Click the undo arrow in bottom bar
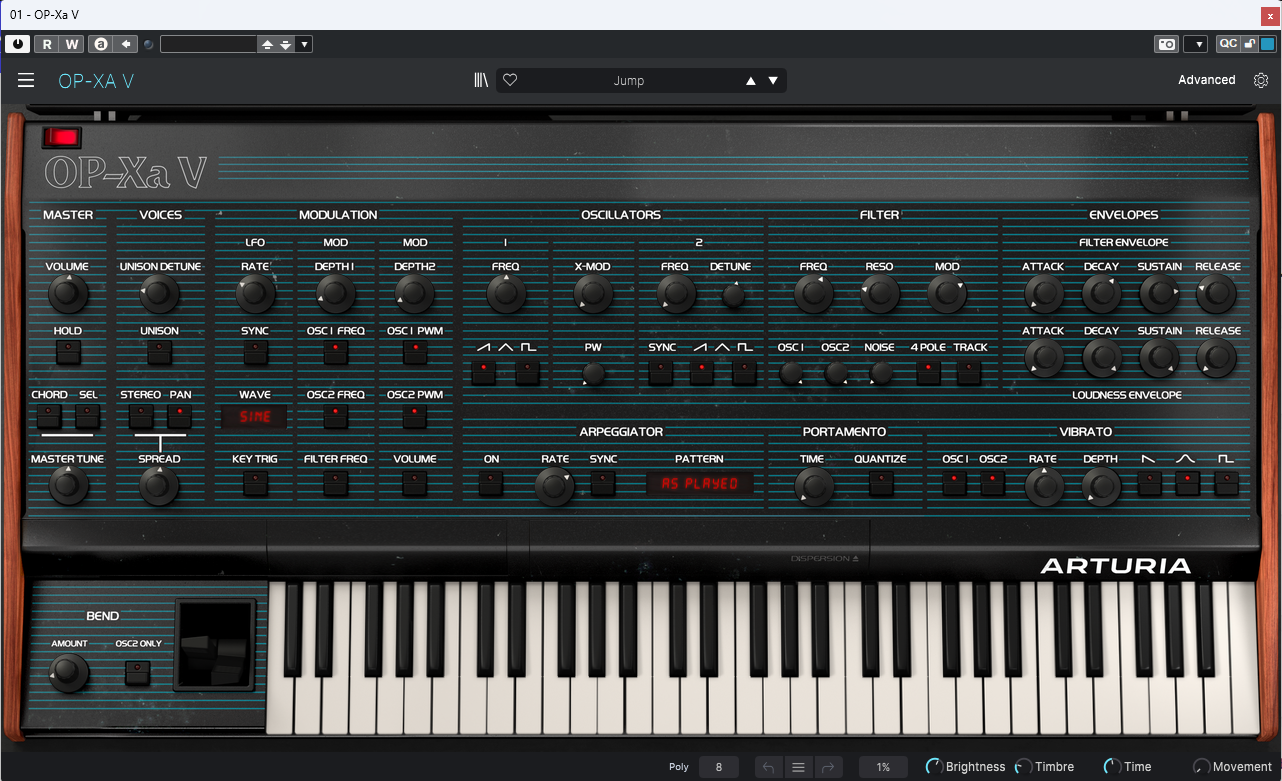The height and width of the screenshot is (781, 1282). 768,767
